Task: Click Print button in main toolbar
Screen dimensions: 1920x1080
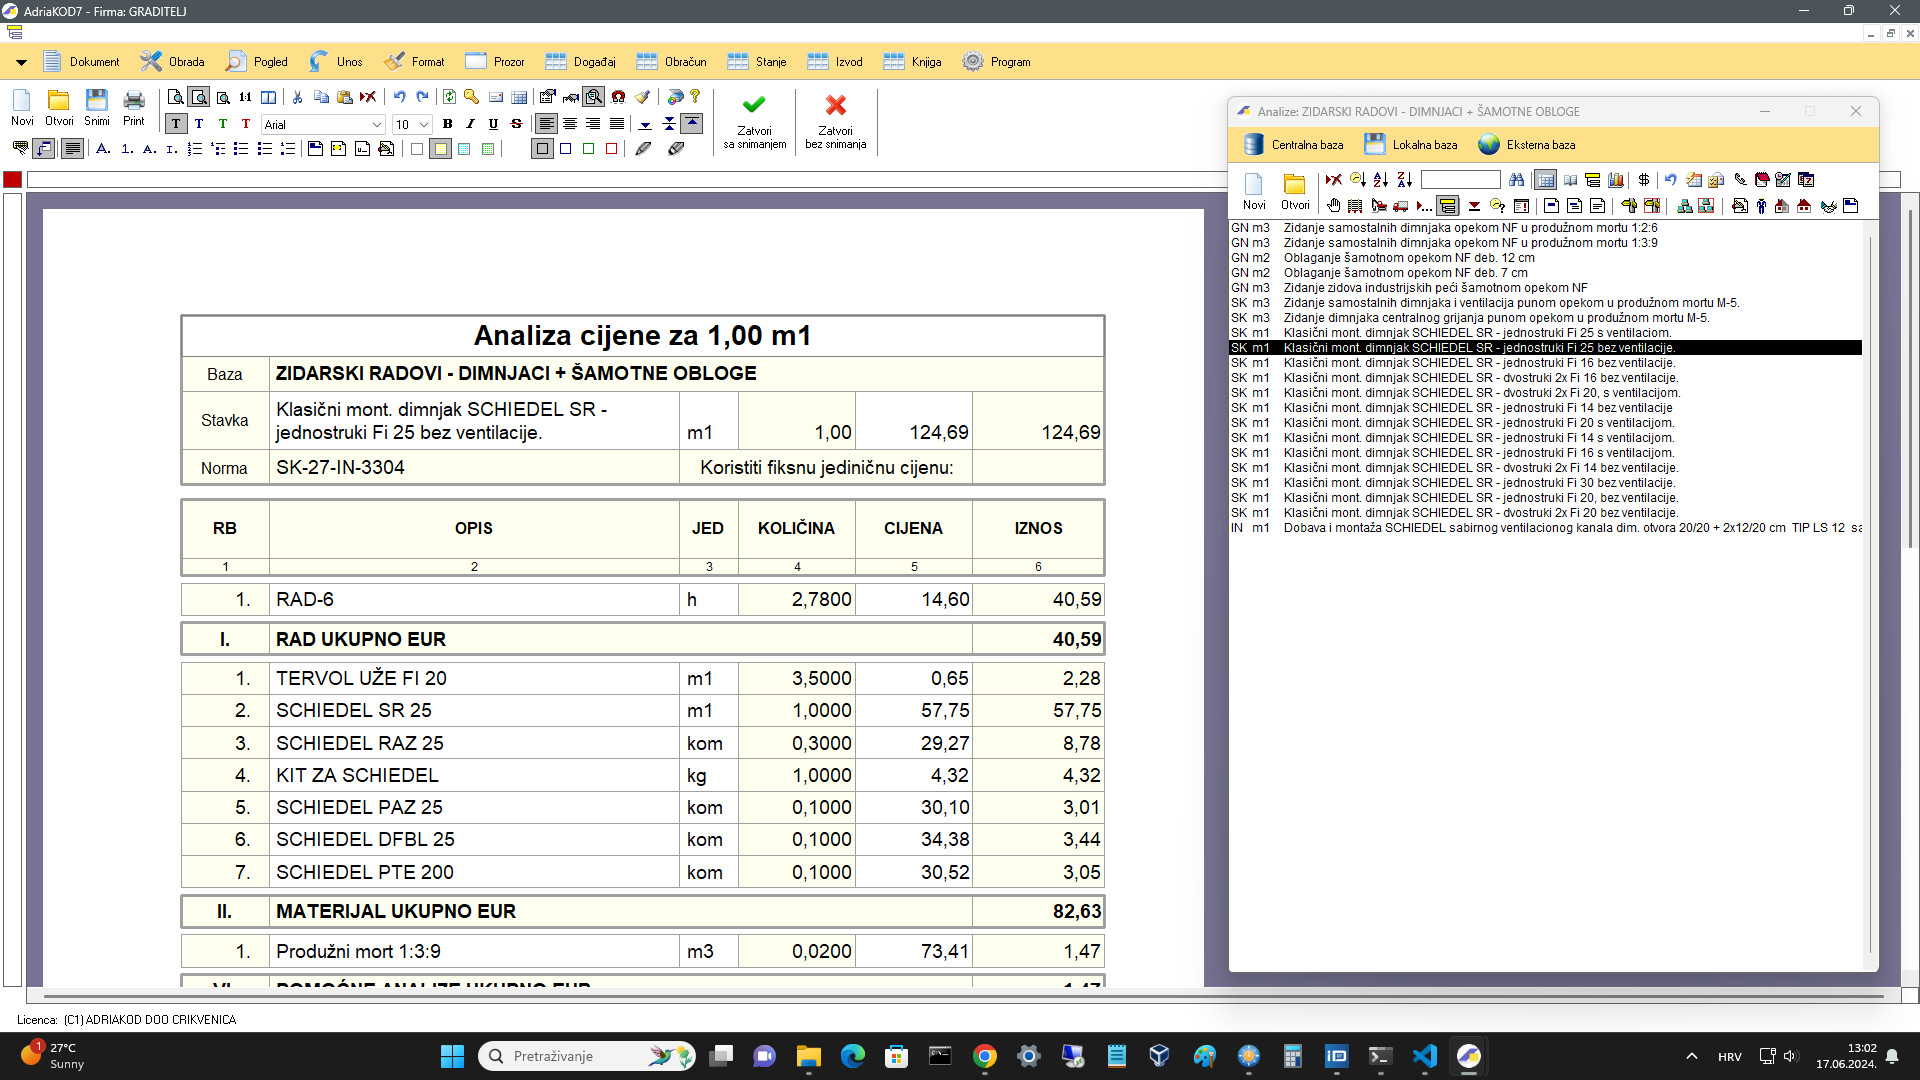Action: coord(134,108)
